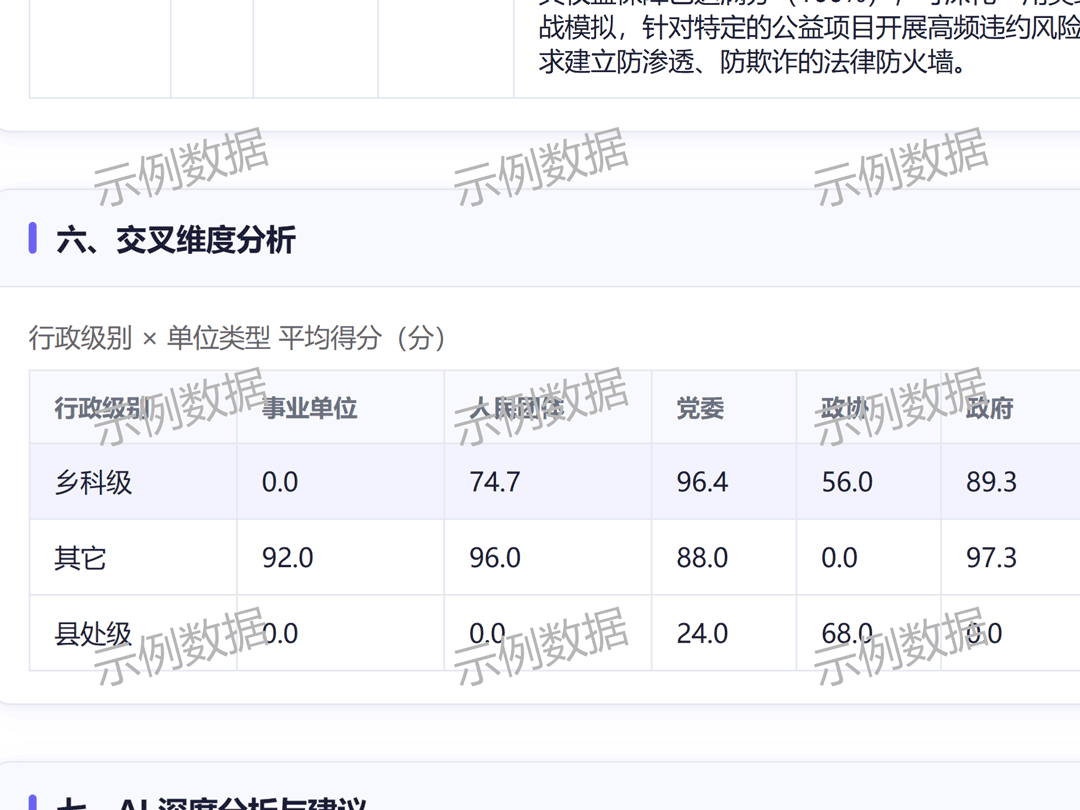This screenshot has height=810, width=1080.
Task: Click 97.3 in the 其它 row
Action: click(991, 558)
